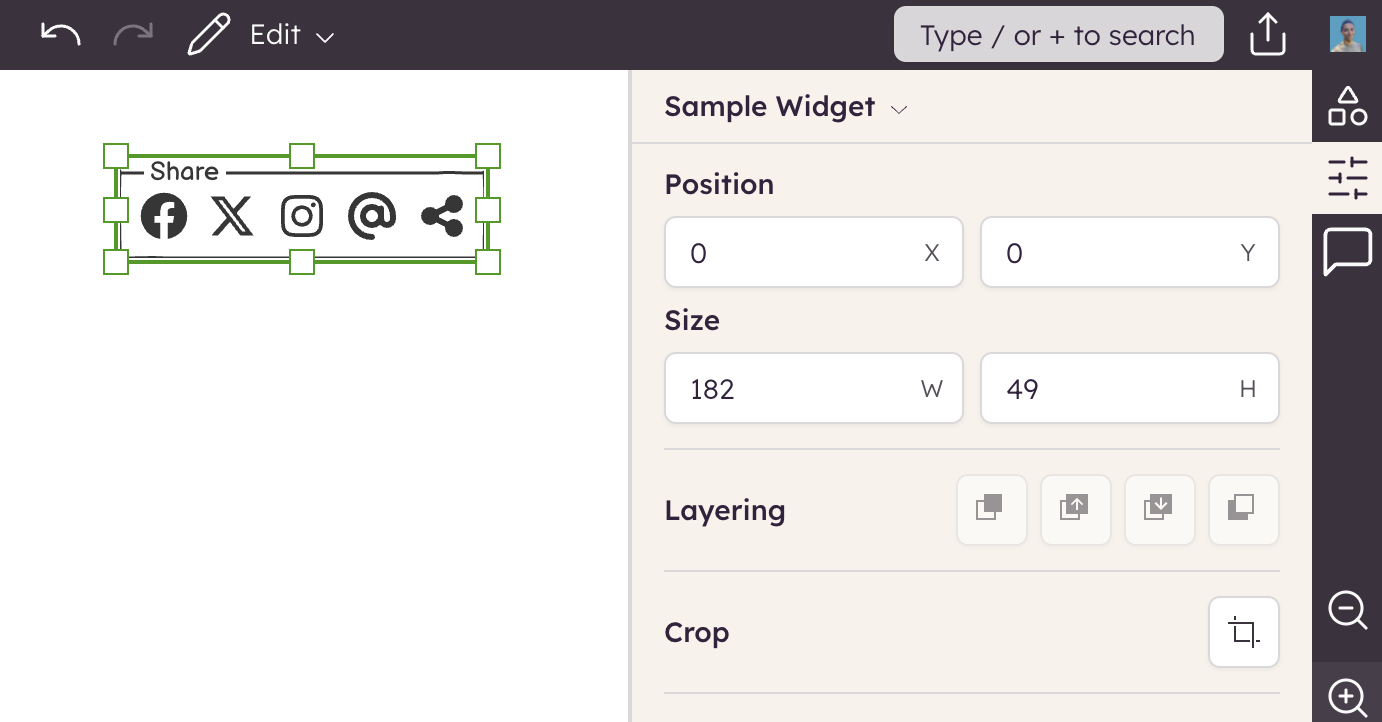1382x722 pixels.
Task: Bring layer to front icon
Action: 991,510
